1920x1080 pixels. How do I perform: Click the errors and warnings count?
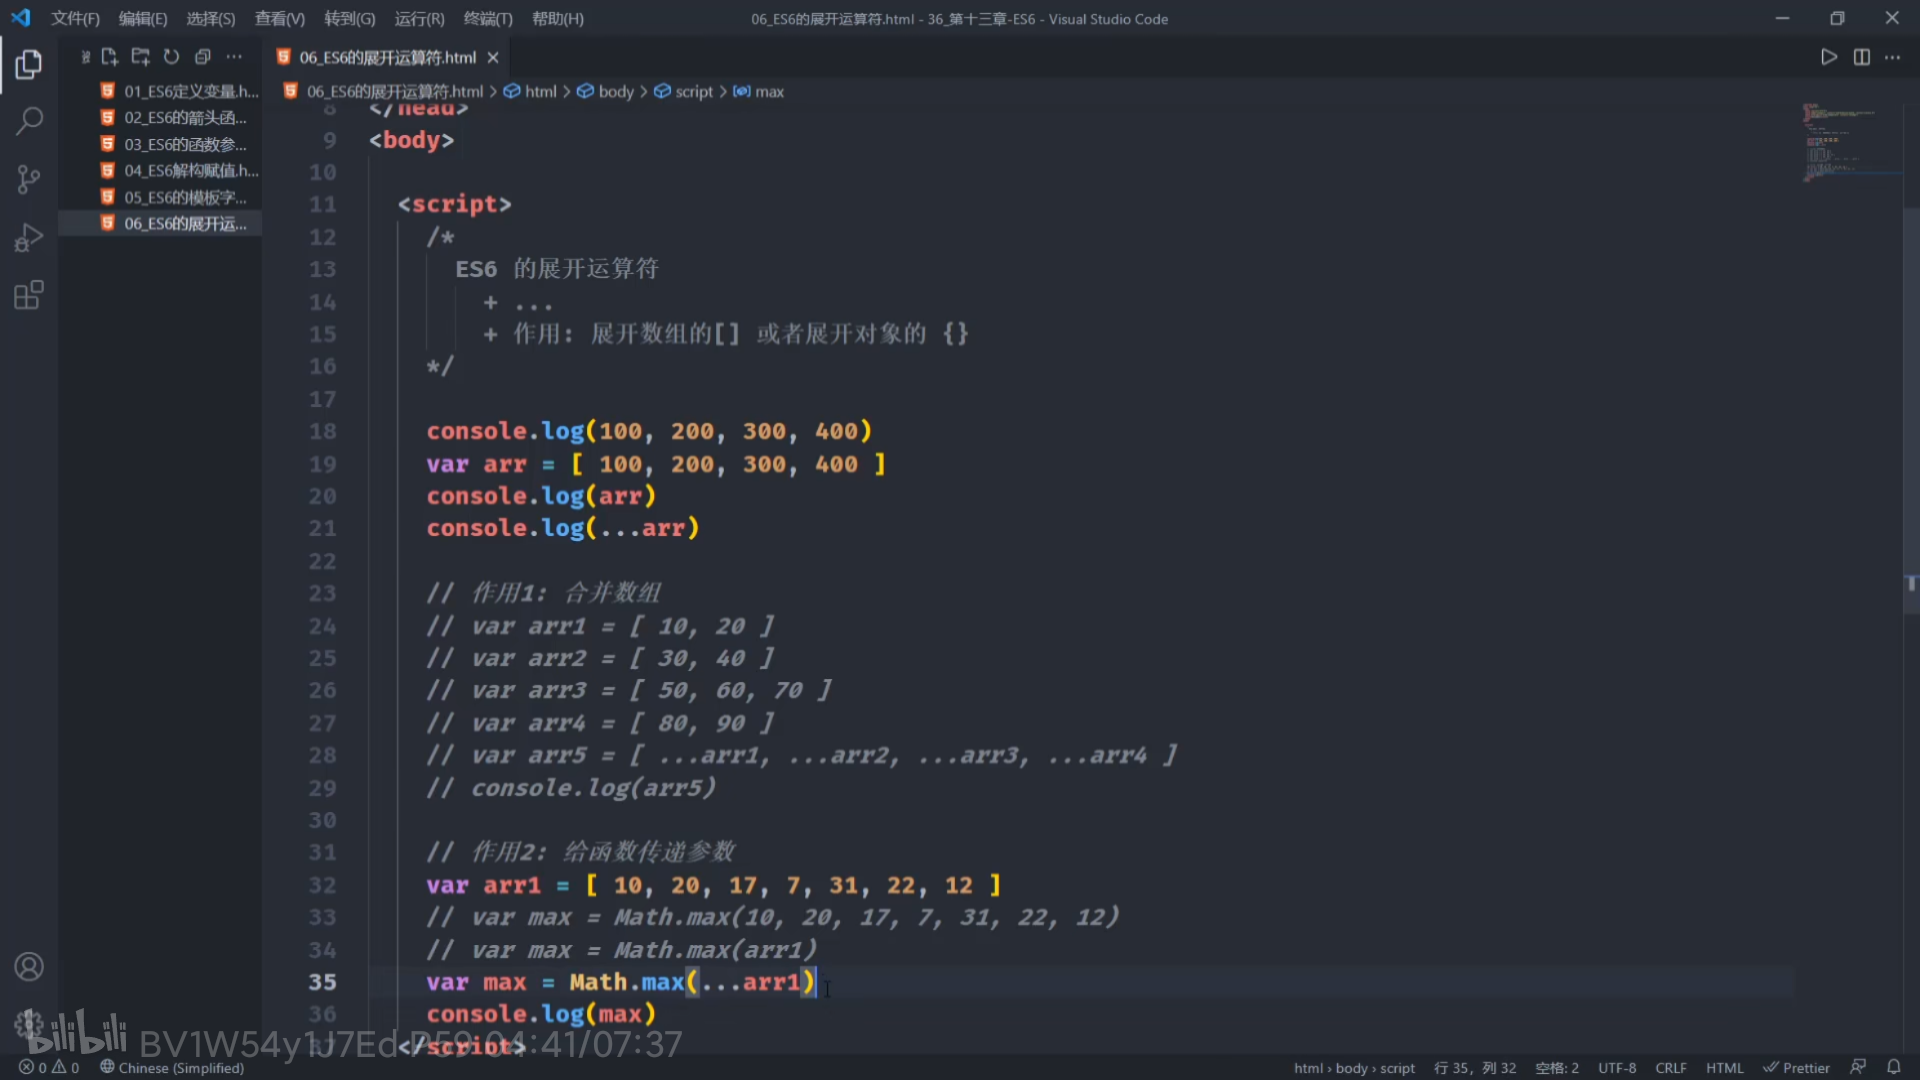(x=49, y=1067)
